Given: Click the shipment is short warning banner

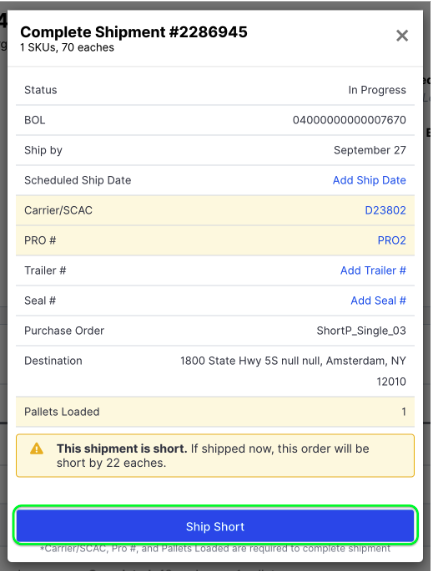Looking at the screenshot, I should [215, 456].
